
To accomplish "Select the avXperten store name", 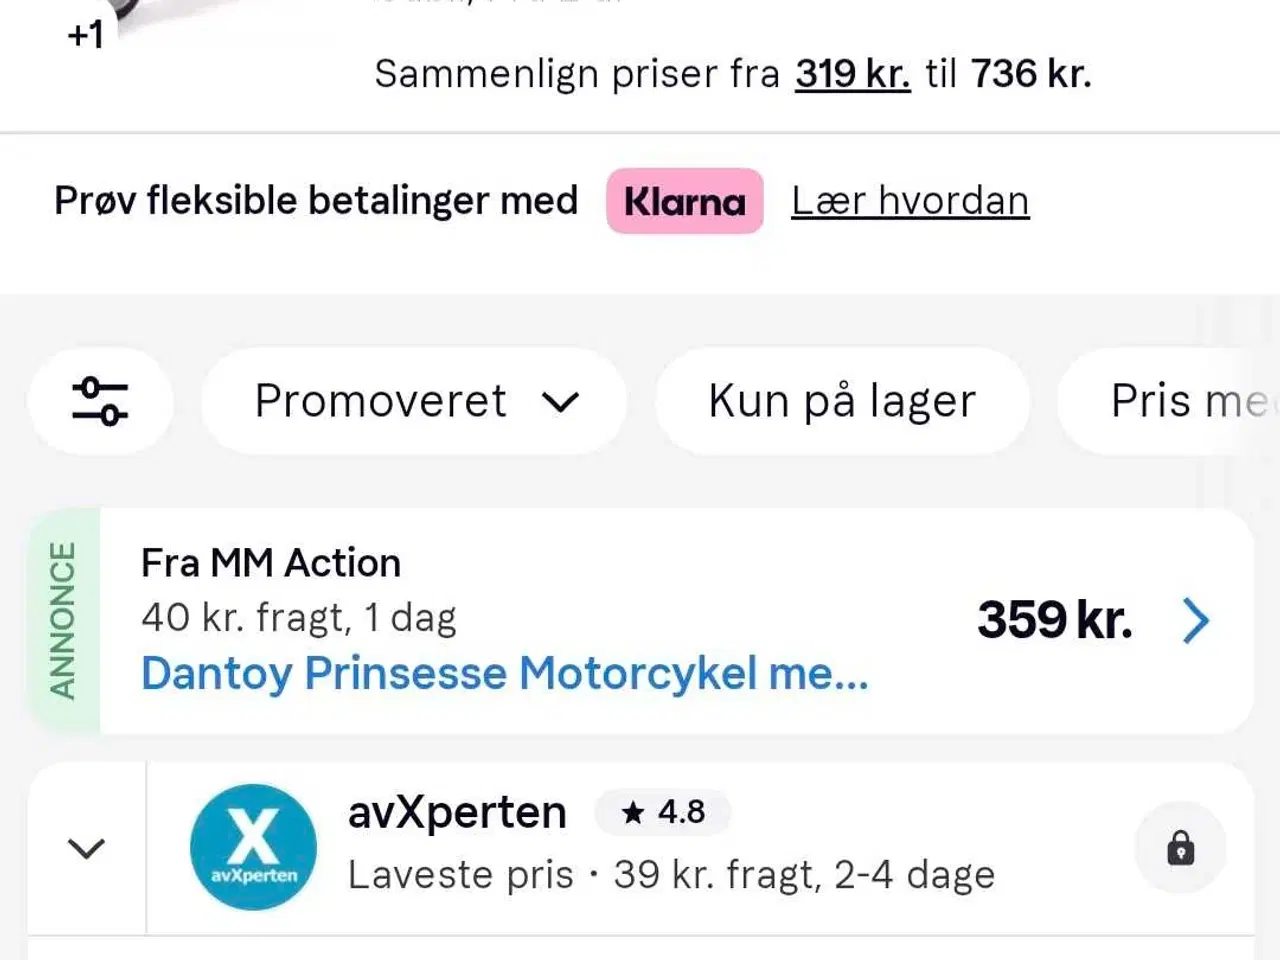I will pos(457,812).
